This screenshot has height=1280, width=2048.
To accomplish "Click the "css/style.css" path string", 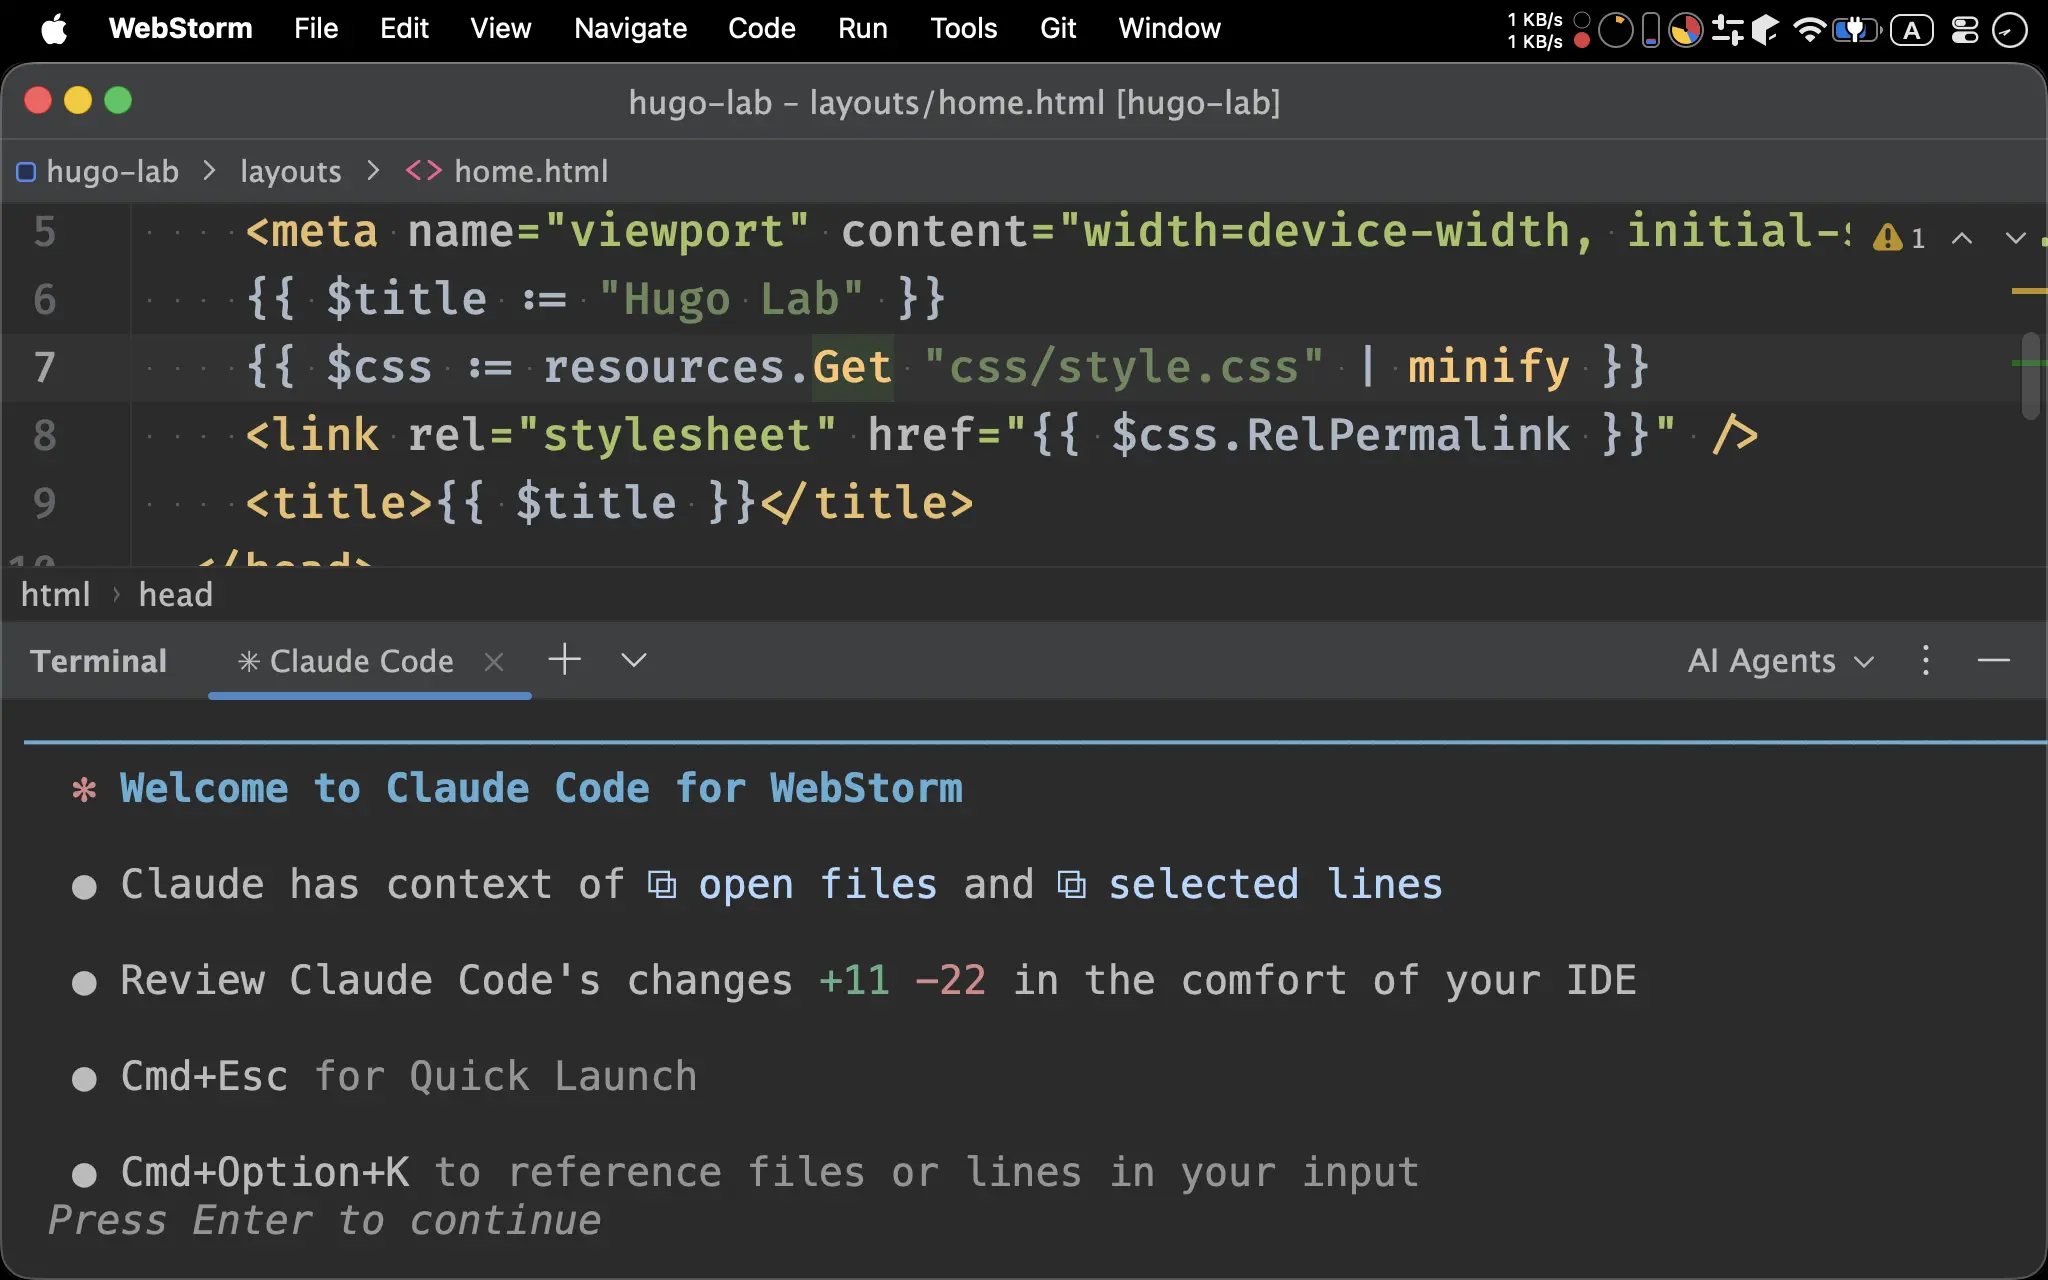I will point(1124,367).
